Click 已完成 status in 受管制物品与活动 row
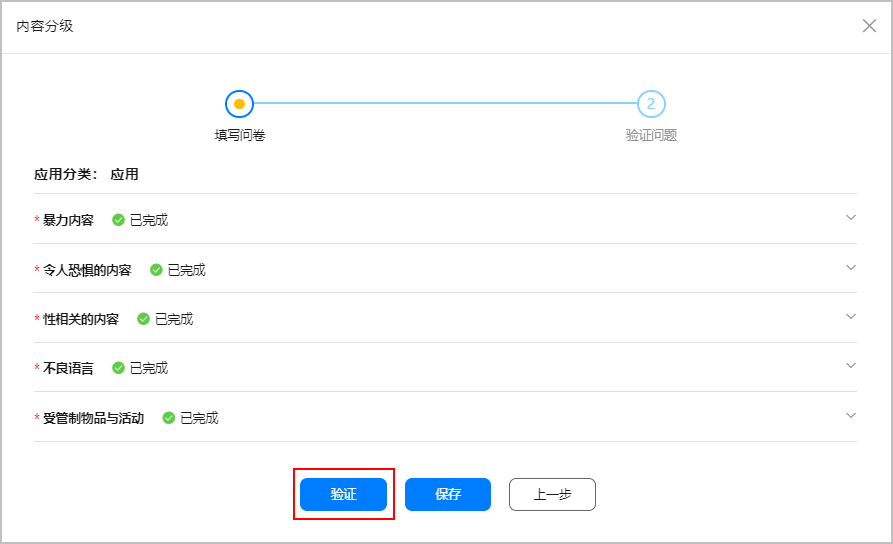This screenshot has width=893, height=544. click(199, 418)
